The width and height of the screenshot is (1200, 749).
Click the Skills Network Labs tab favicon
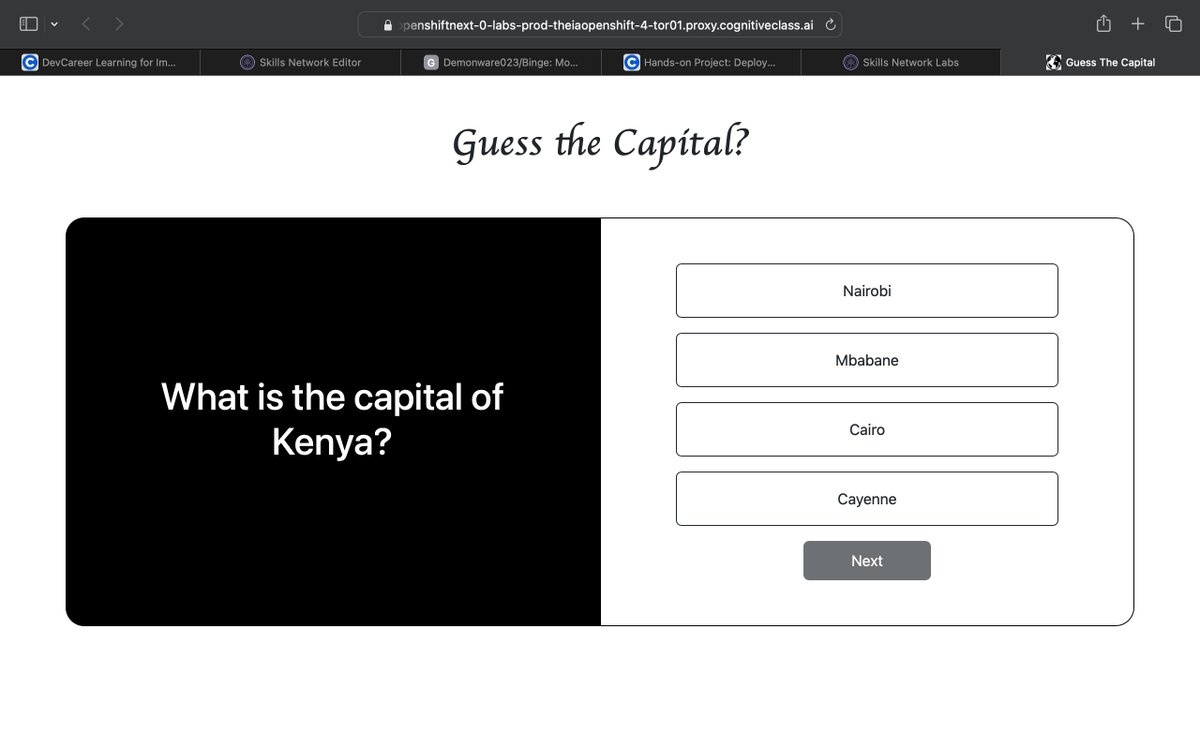tap(850, 62)
